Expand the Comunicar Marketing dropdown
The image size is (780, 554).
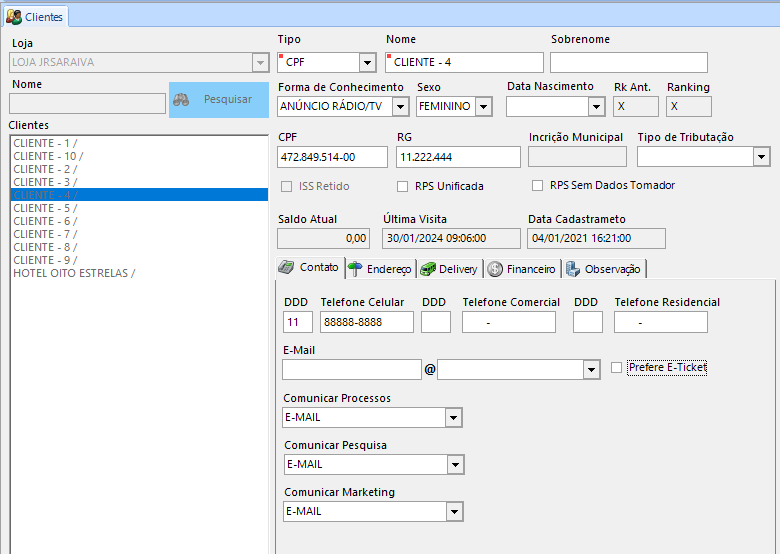point(454,511)
